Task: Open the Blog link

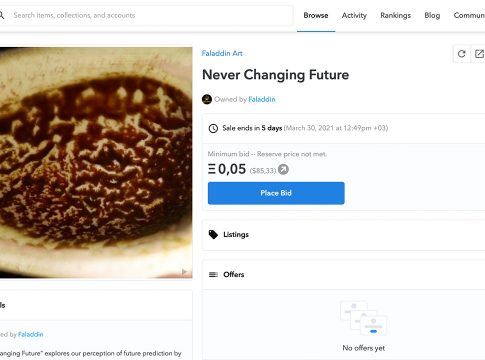Action: 432,15
